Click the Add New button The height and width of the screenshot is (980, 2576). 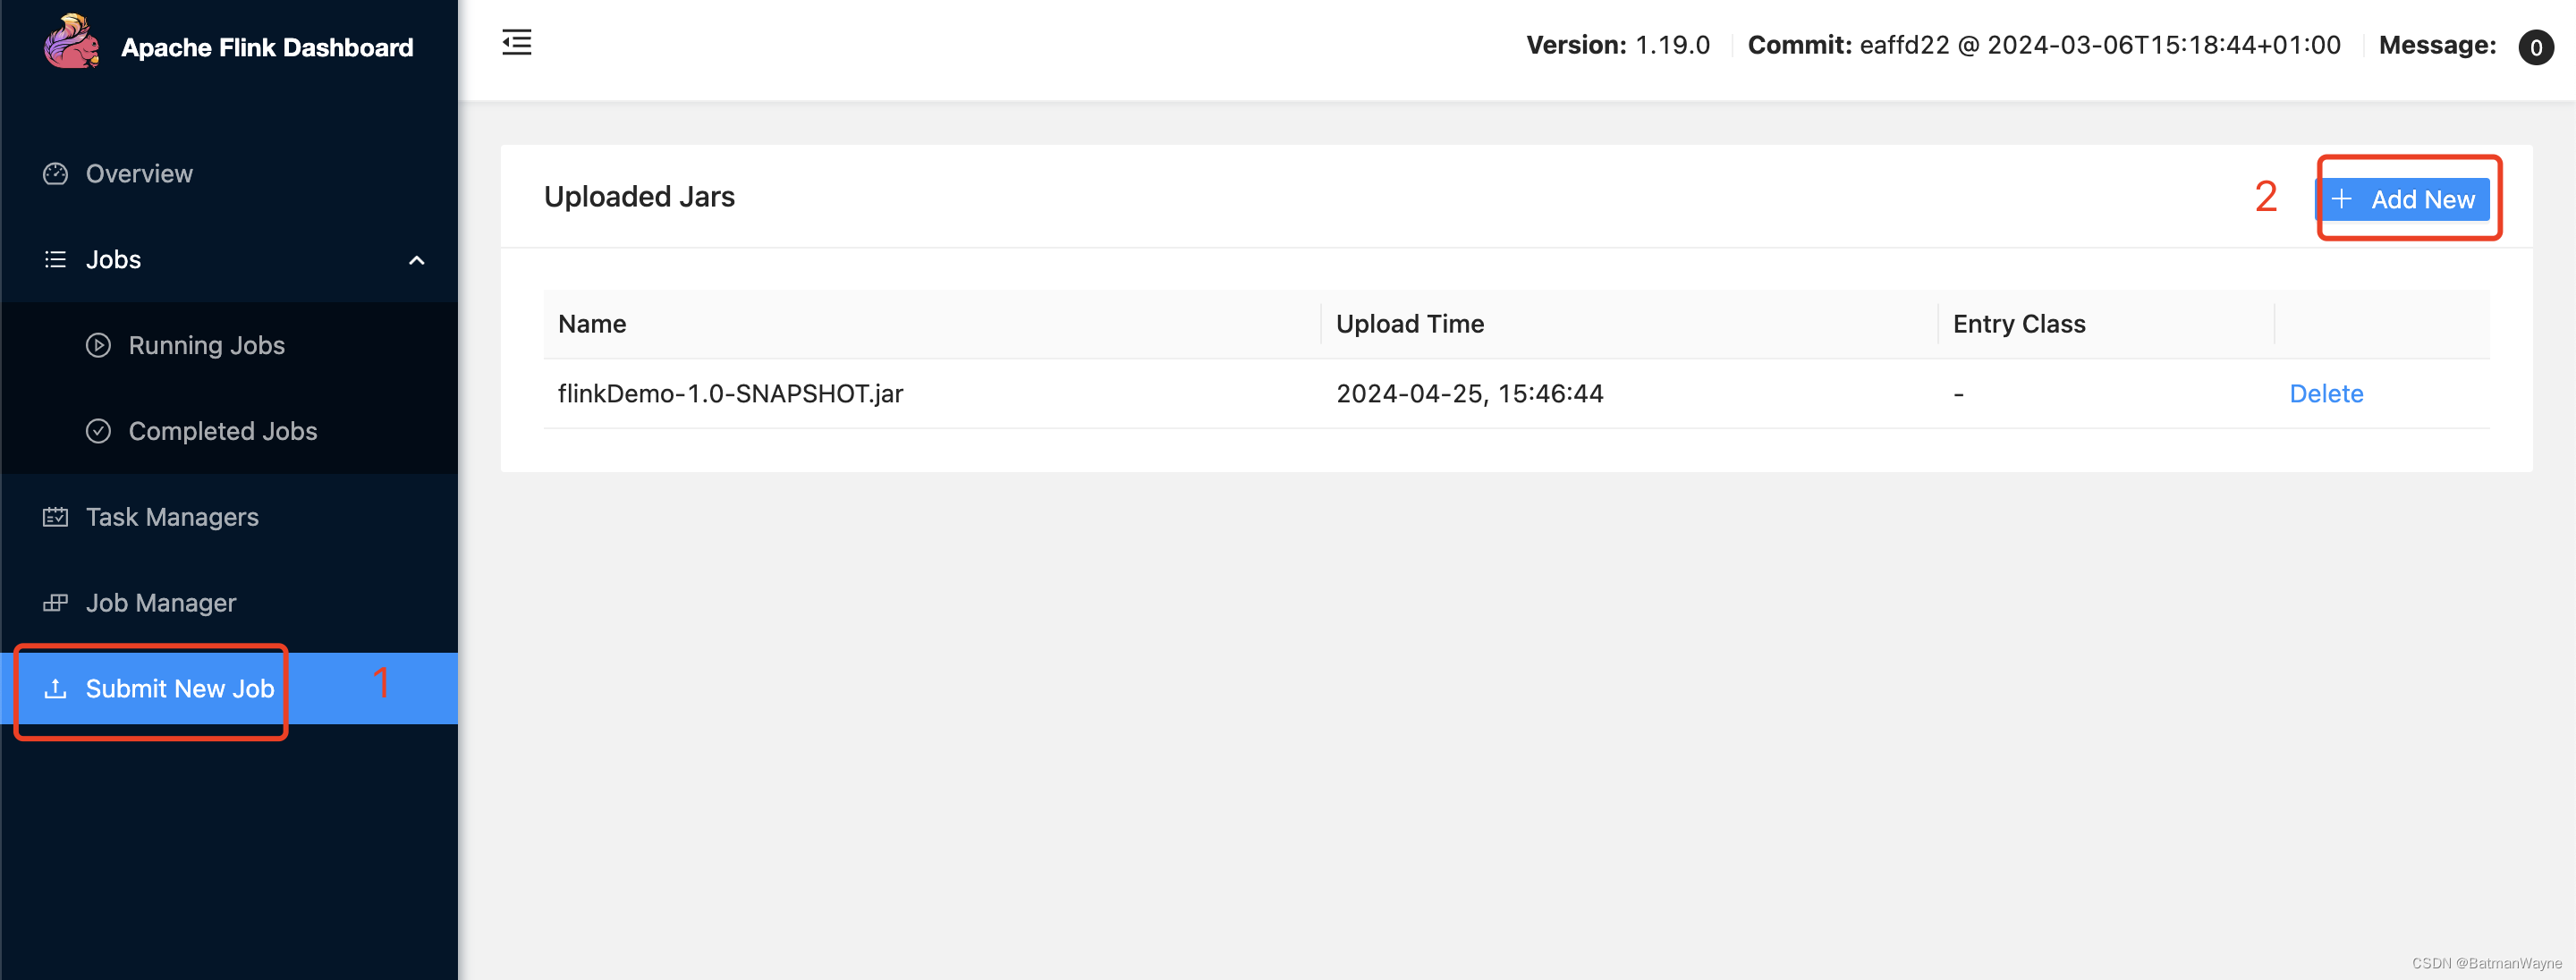pos(2402,199)
